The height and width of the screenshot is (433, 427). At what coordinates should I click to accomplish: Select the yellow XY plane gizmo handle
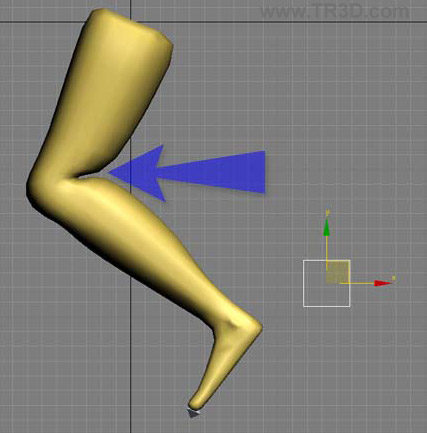pyautogui.click(x=338, y=272)
